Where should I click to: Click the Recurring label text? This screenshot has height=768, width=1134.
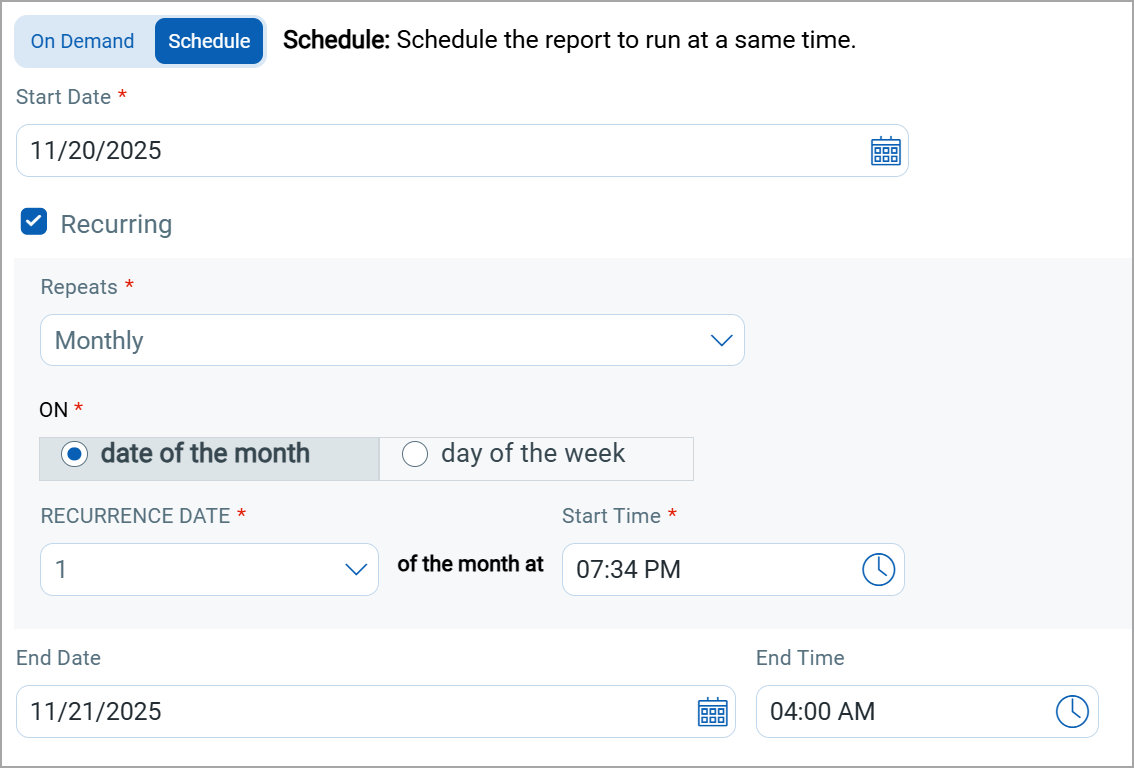click(x=116, y=224)
